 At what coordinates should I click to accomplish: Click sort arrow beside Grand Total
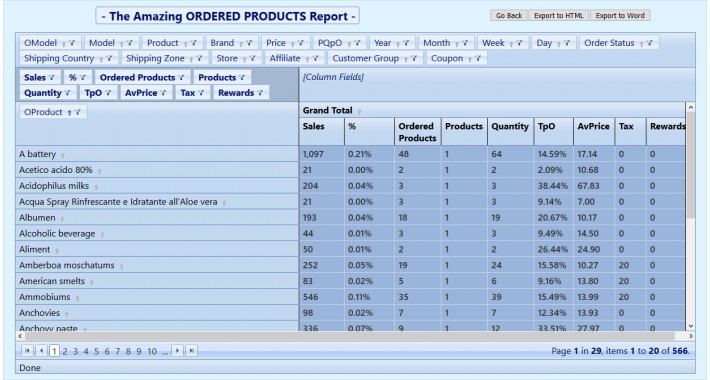(360, 111)
